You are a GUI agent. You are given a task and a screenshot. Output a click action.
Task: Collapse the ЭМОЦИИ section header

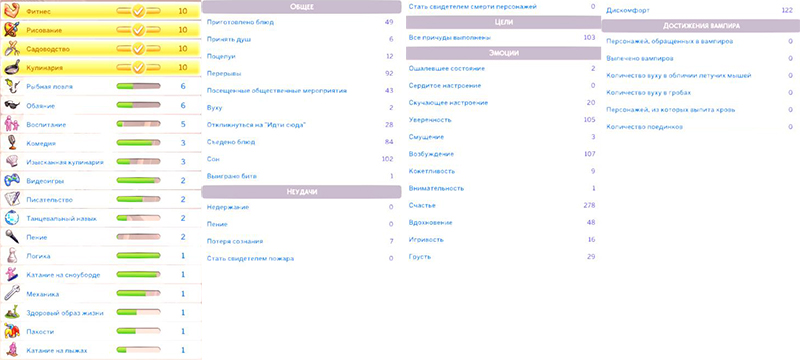point(504,53)
